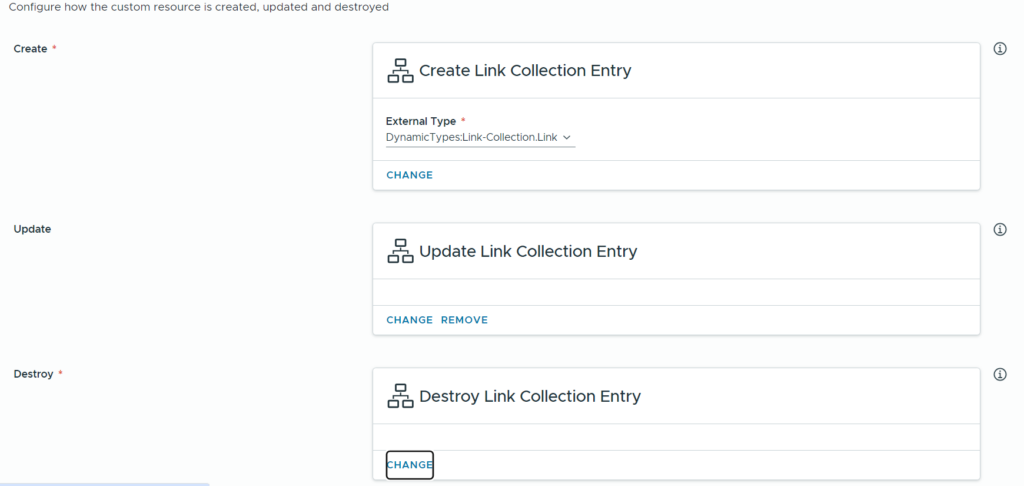Select the Update Link Collection Entry title
Image resolution: width=1024 pixels, height=486 pixels.
pos(528,251)
